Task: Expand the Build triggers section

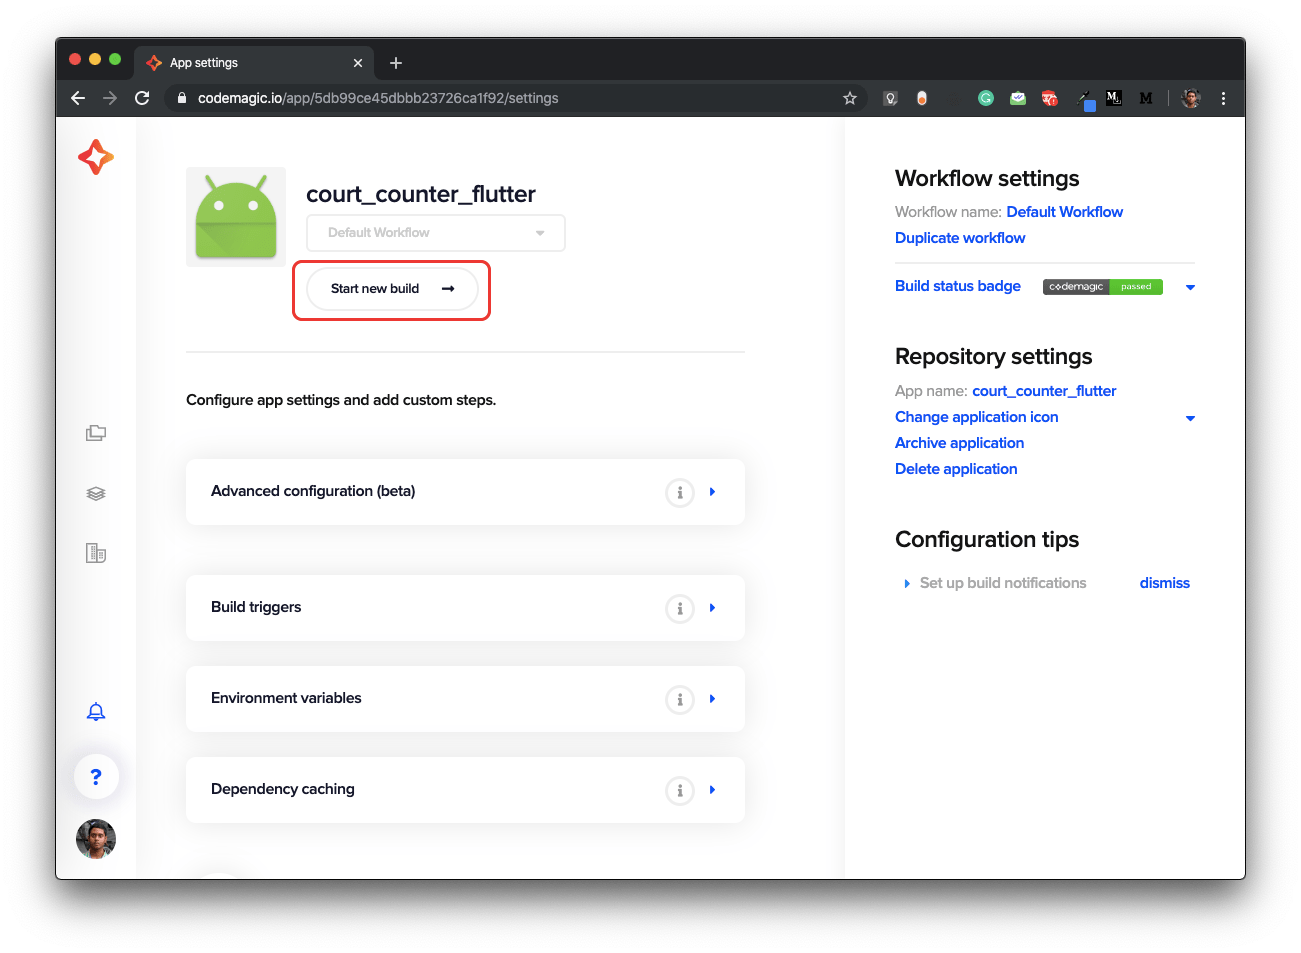Action: click(x=712, y=608)
